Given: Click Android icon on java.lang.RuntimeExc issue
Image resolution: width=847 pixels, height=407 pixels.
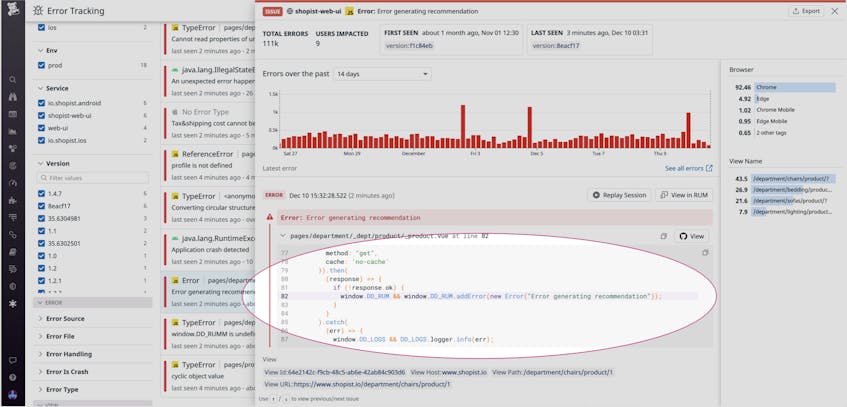Looking at the screenshot, I should coord(174,238).
